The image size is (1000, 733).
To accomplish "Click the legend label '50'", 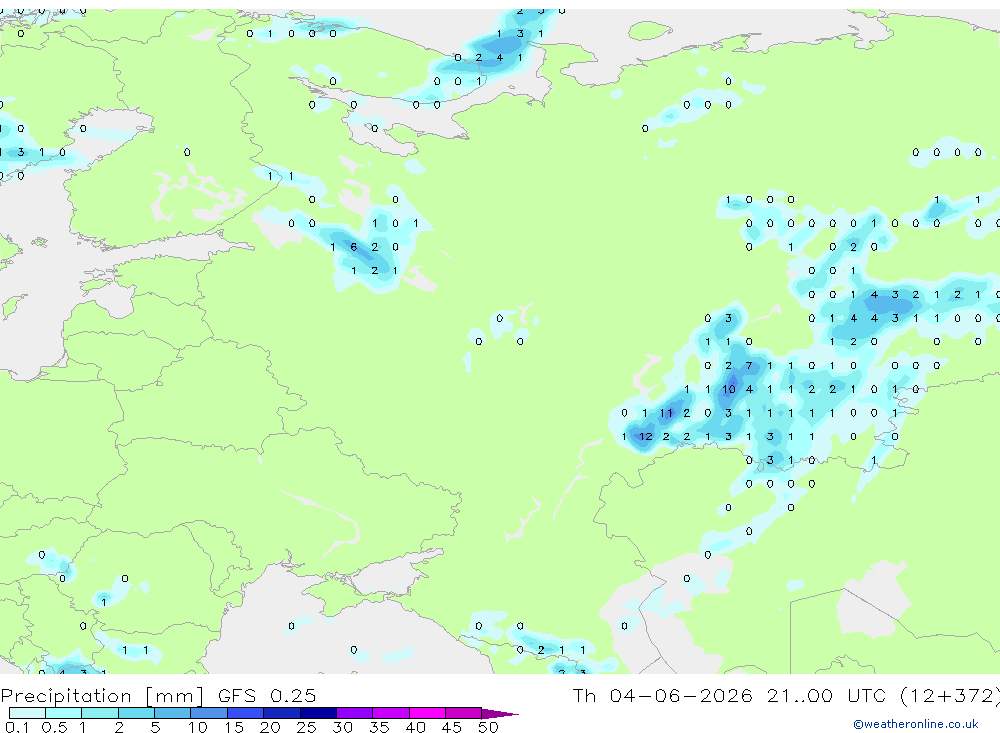I will 488,727.
